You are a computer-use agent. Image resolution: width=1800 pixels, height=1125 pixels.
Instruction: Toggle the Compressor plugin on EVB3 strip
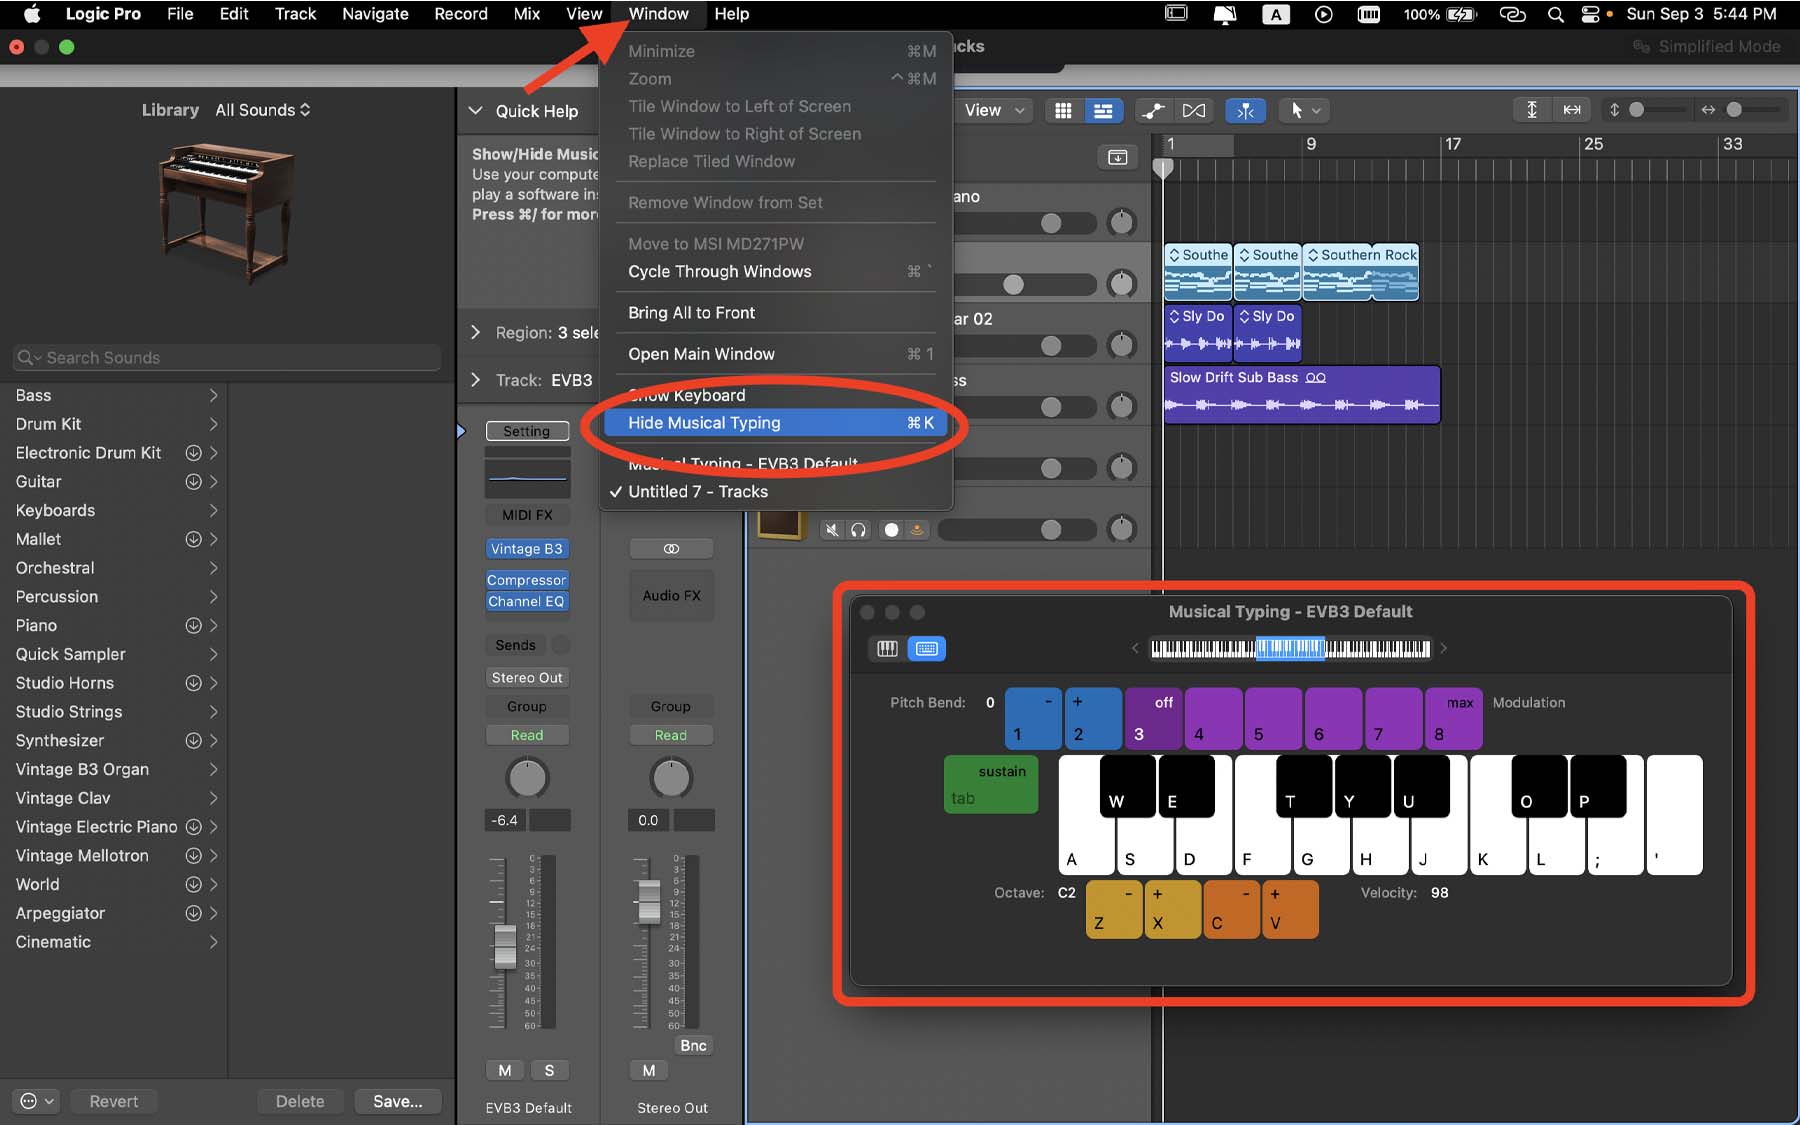(x=527, y=580)
